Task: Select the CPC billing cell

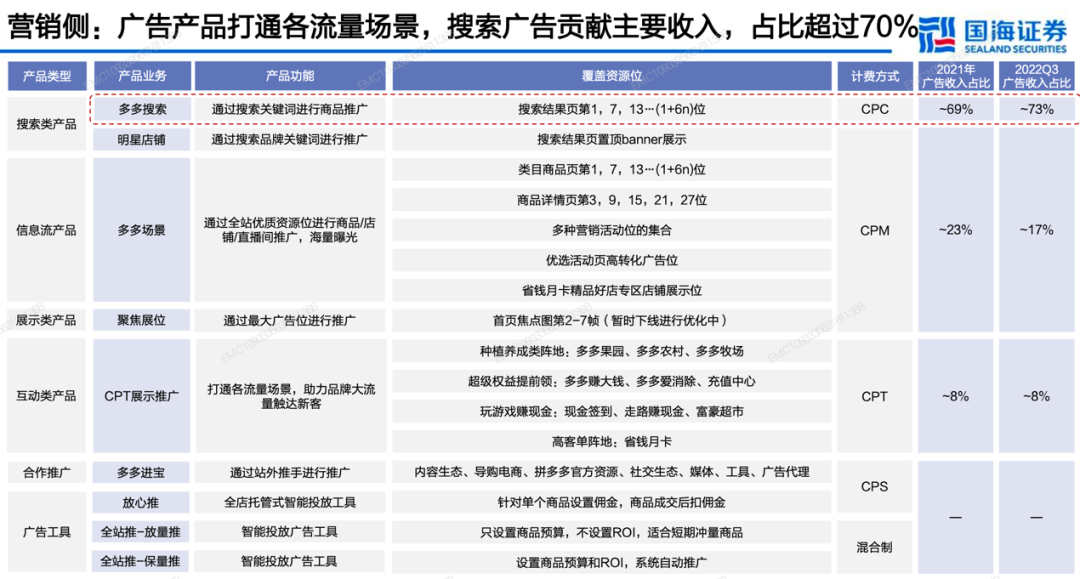Action: click(875, 109)
